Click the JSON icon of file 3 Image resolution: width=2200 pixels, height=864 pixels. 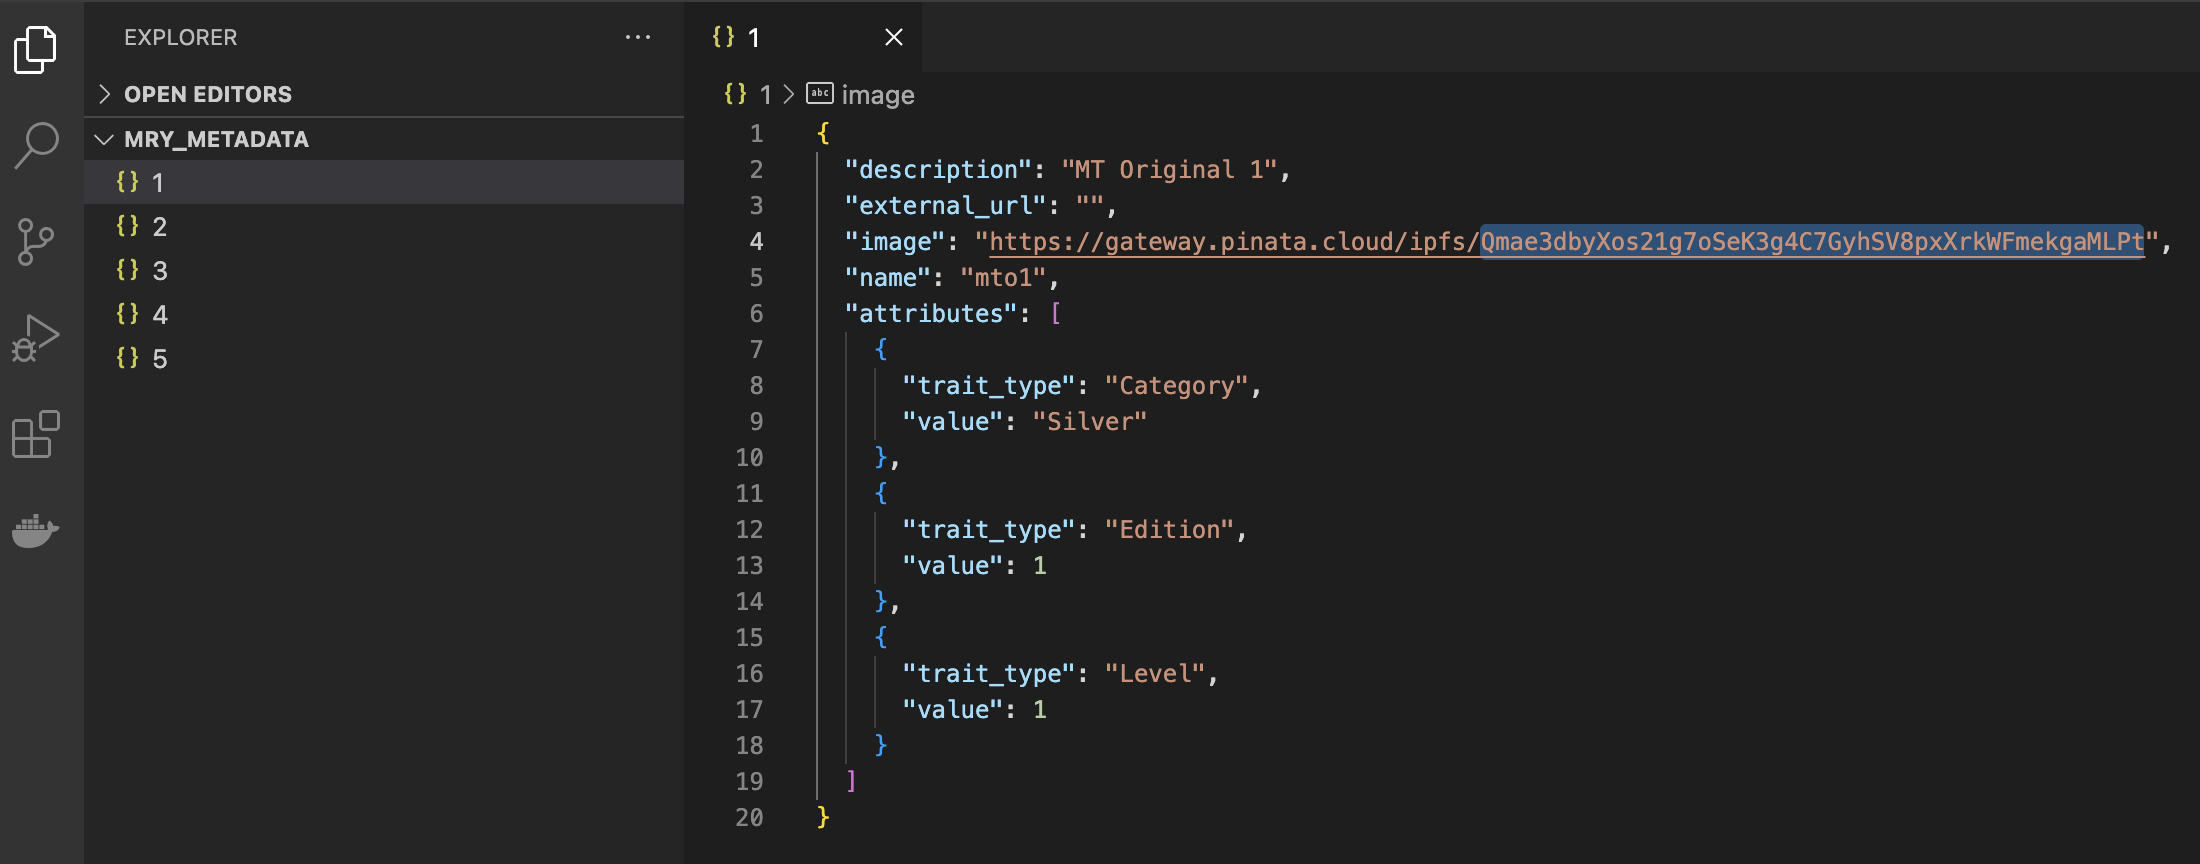point(127,270)
